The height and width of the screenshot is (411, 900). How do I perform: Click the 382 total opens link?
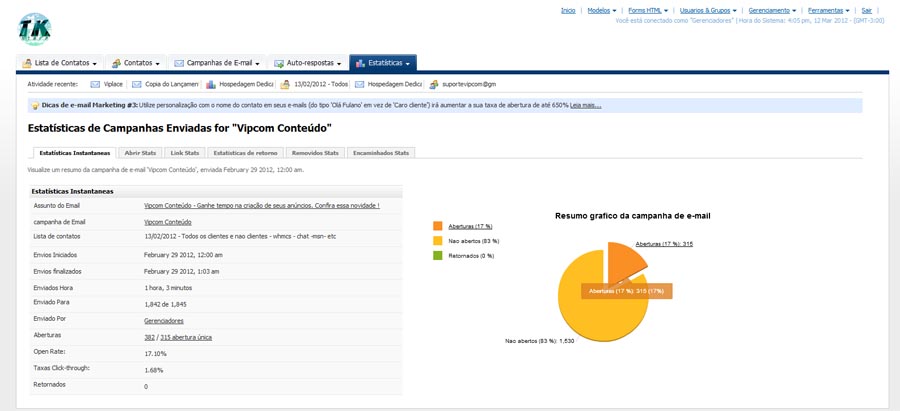(x=149, y=338)
